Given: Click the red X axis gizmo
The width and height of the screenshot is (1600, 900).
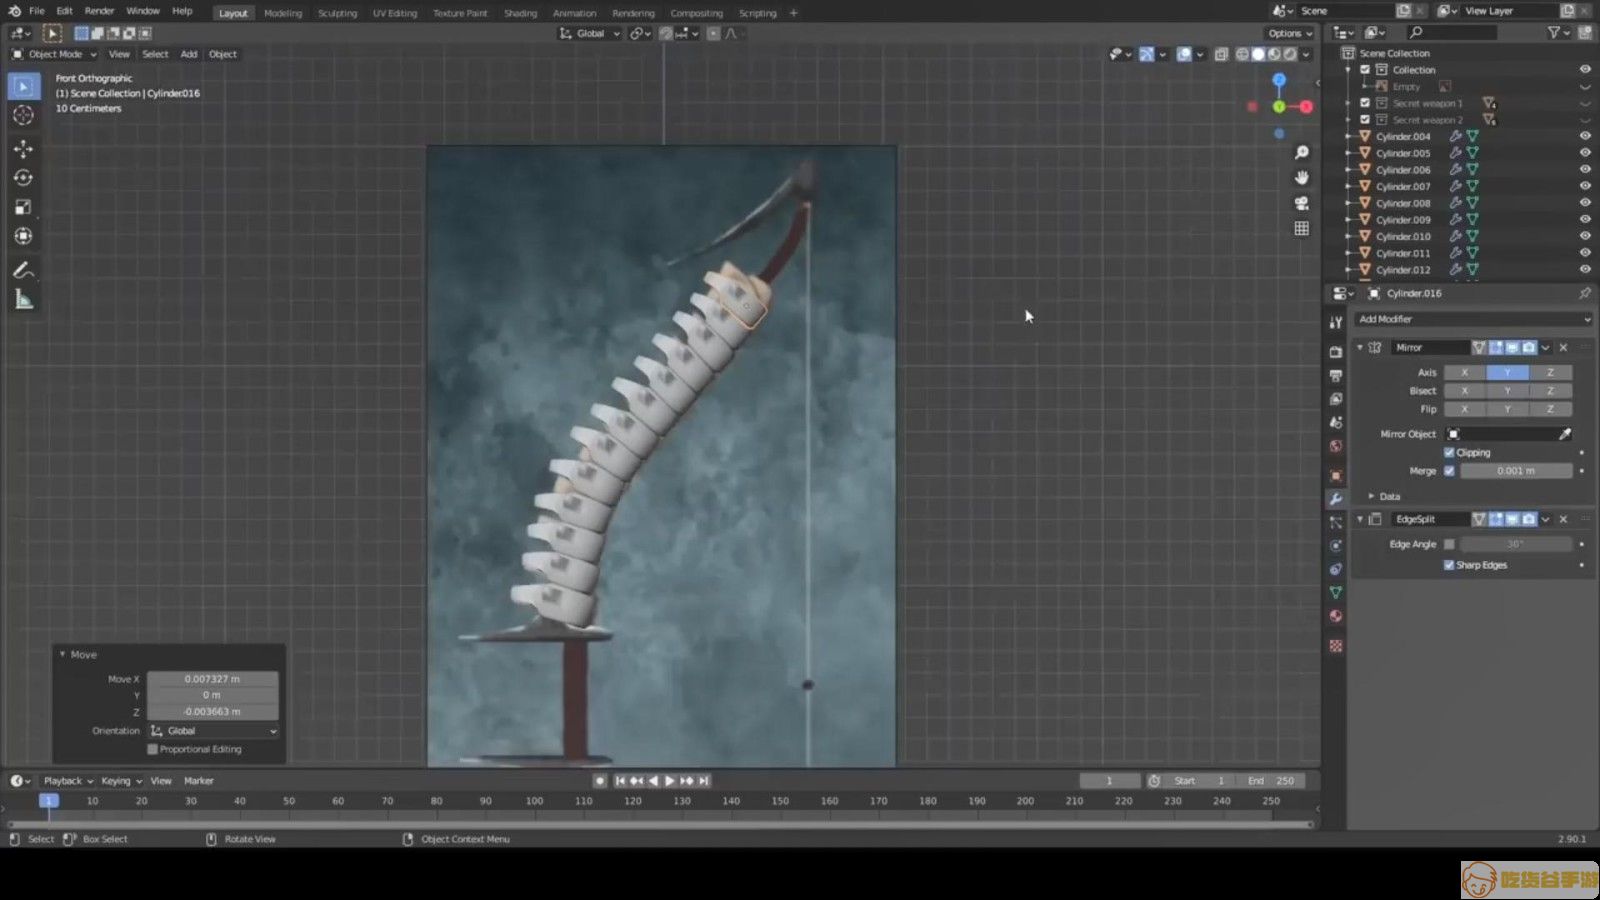Looking at the screenshot, I should click(1306, 107).
